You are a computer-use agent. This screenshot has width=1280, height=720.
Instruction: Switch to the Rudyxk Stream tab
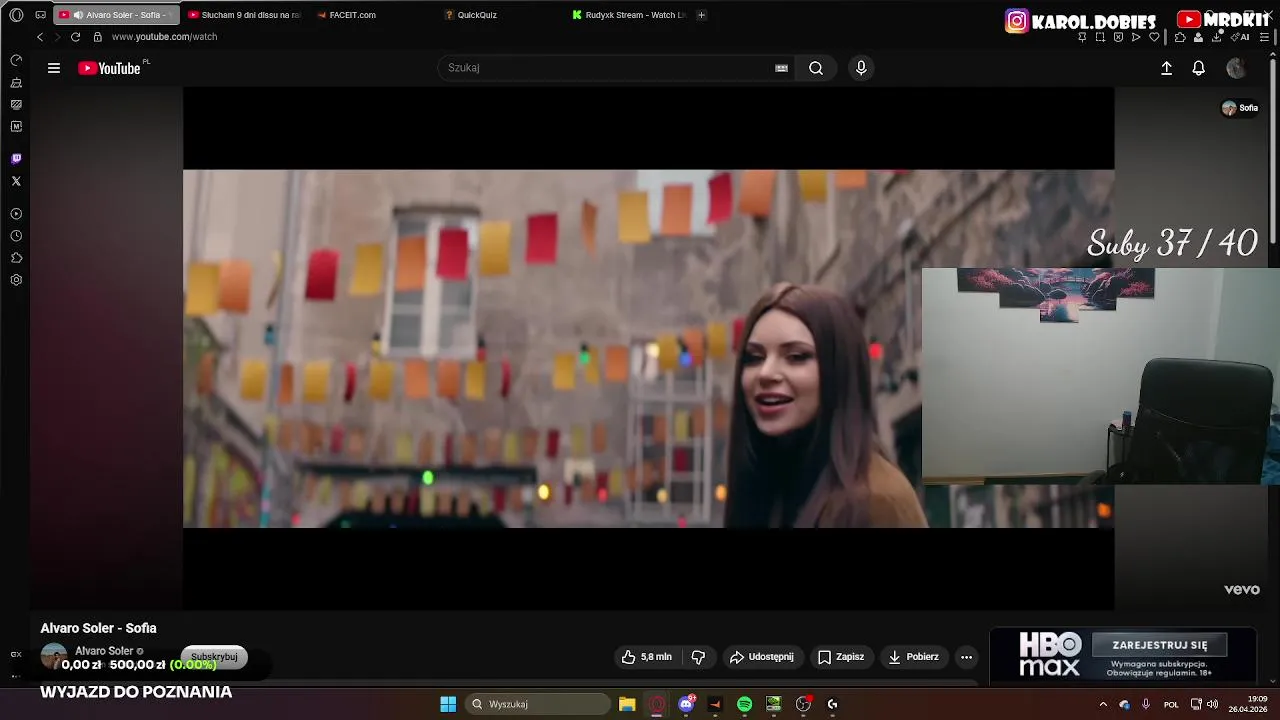click(x=628, y=15)
